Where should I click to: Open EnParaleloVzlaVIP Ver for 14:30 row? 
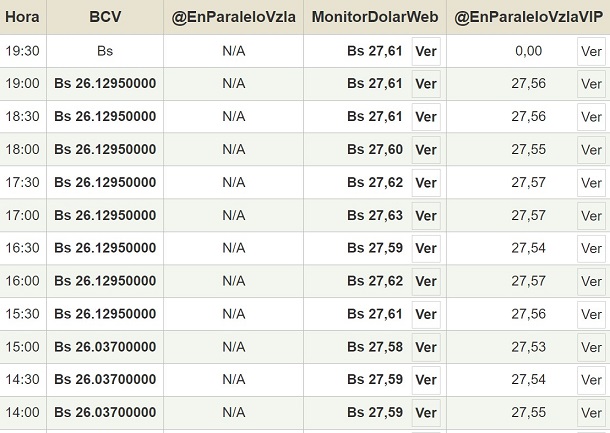[x=591, y=381]
